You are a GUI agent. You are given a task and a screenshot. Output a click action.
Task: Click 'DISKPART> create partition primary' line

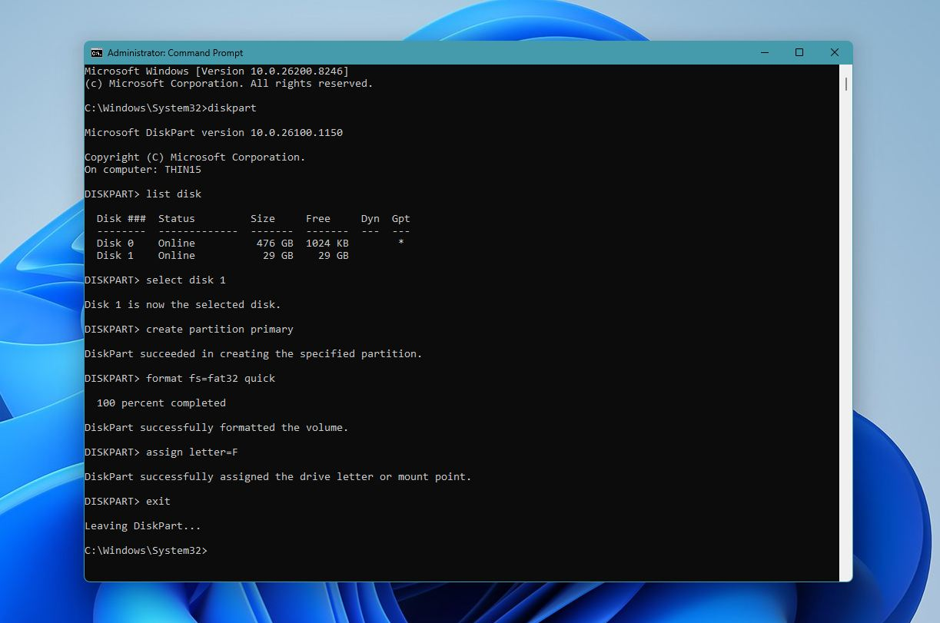pyautogui.click(x=189, y=329)
